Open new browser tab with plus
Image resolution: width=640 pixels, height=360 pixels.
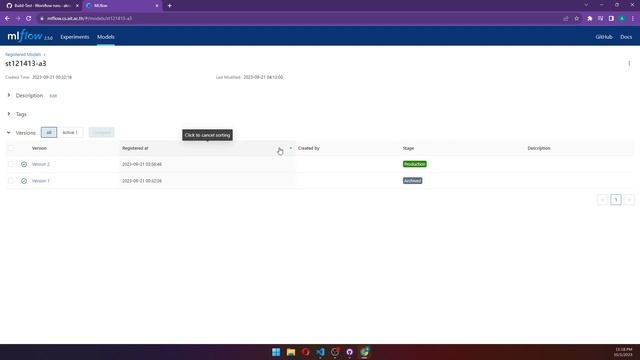coord(169,6)
